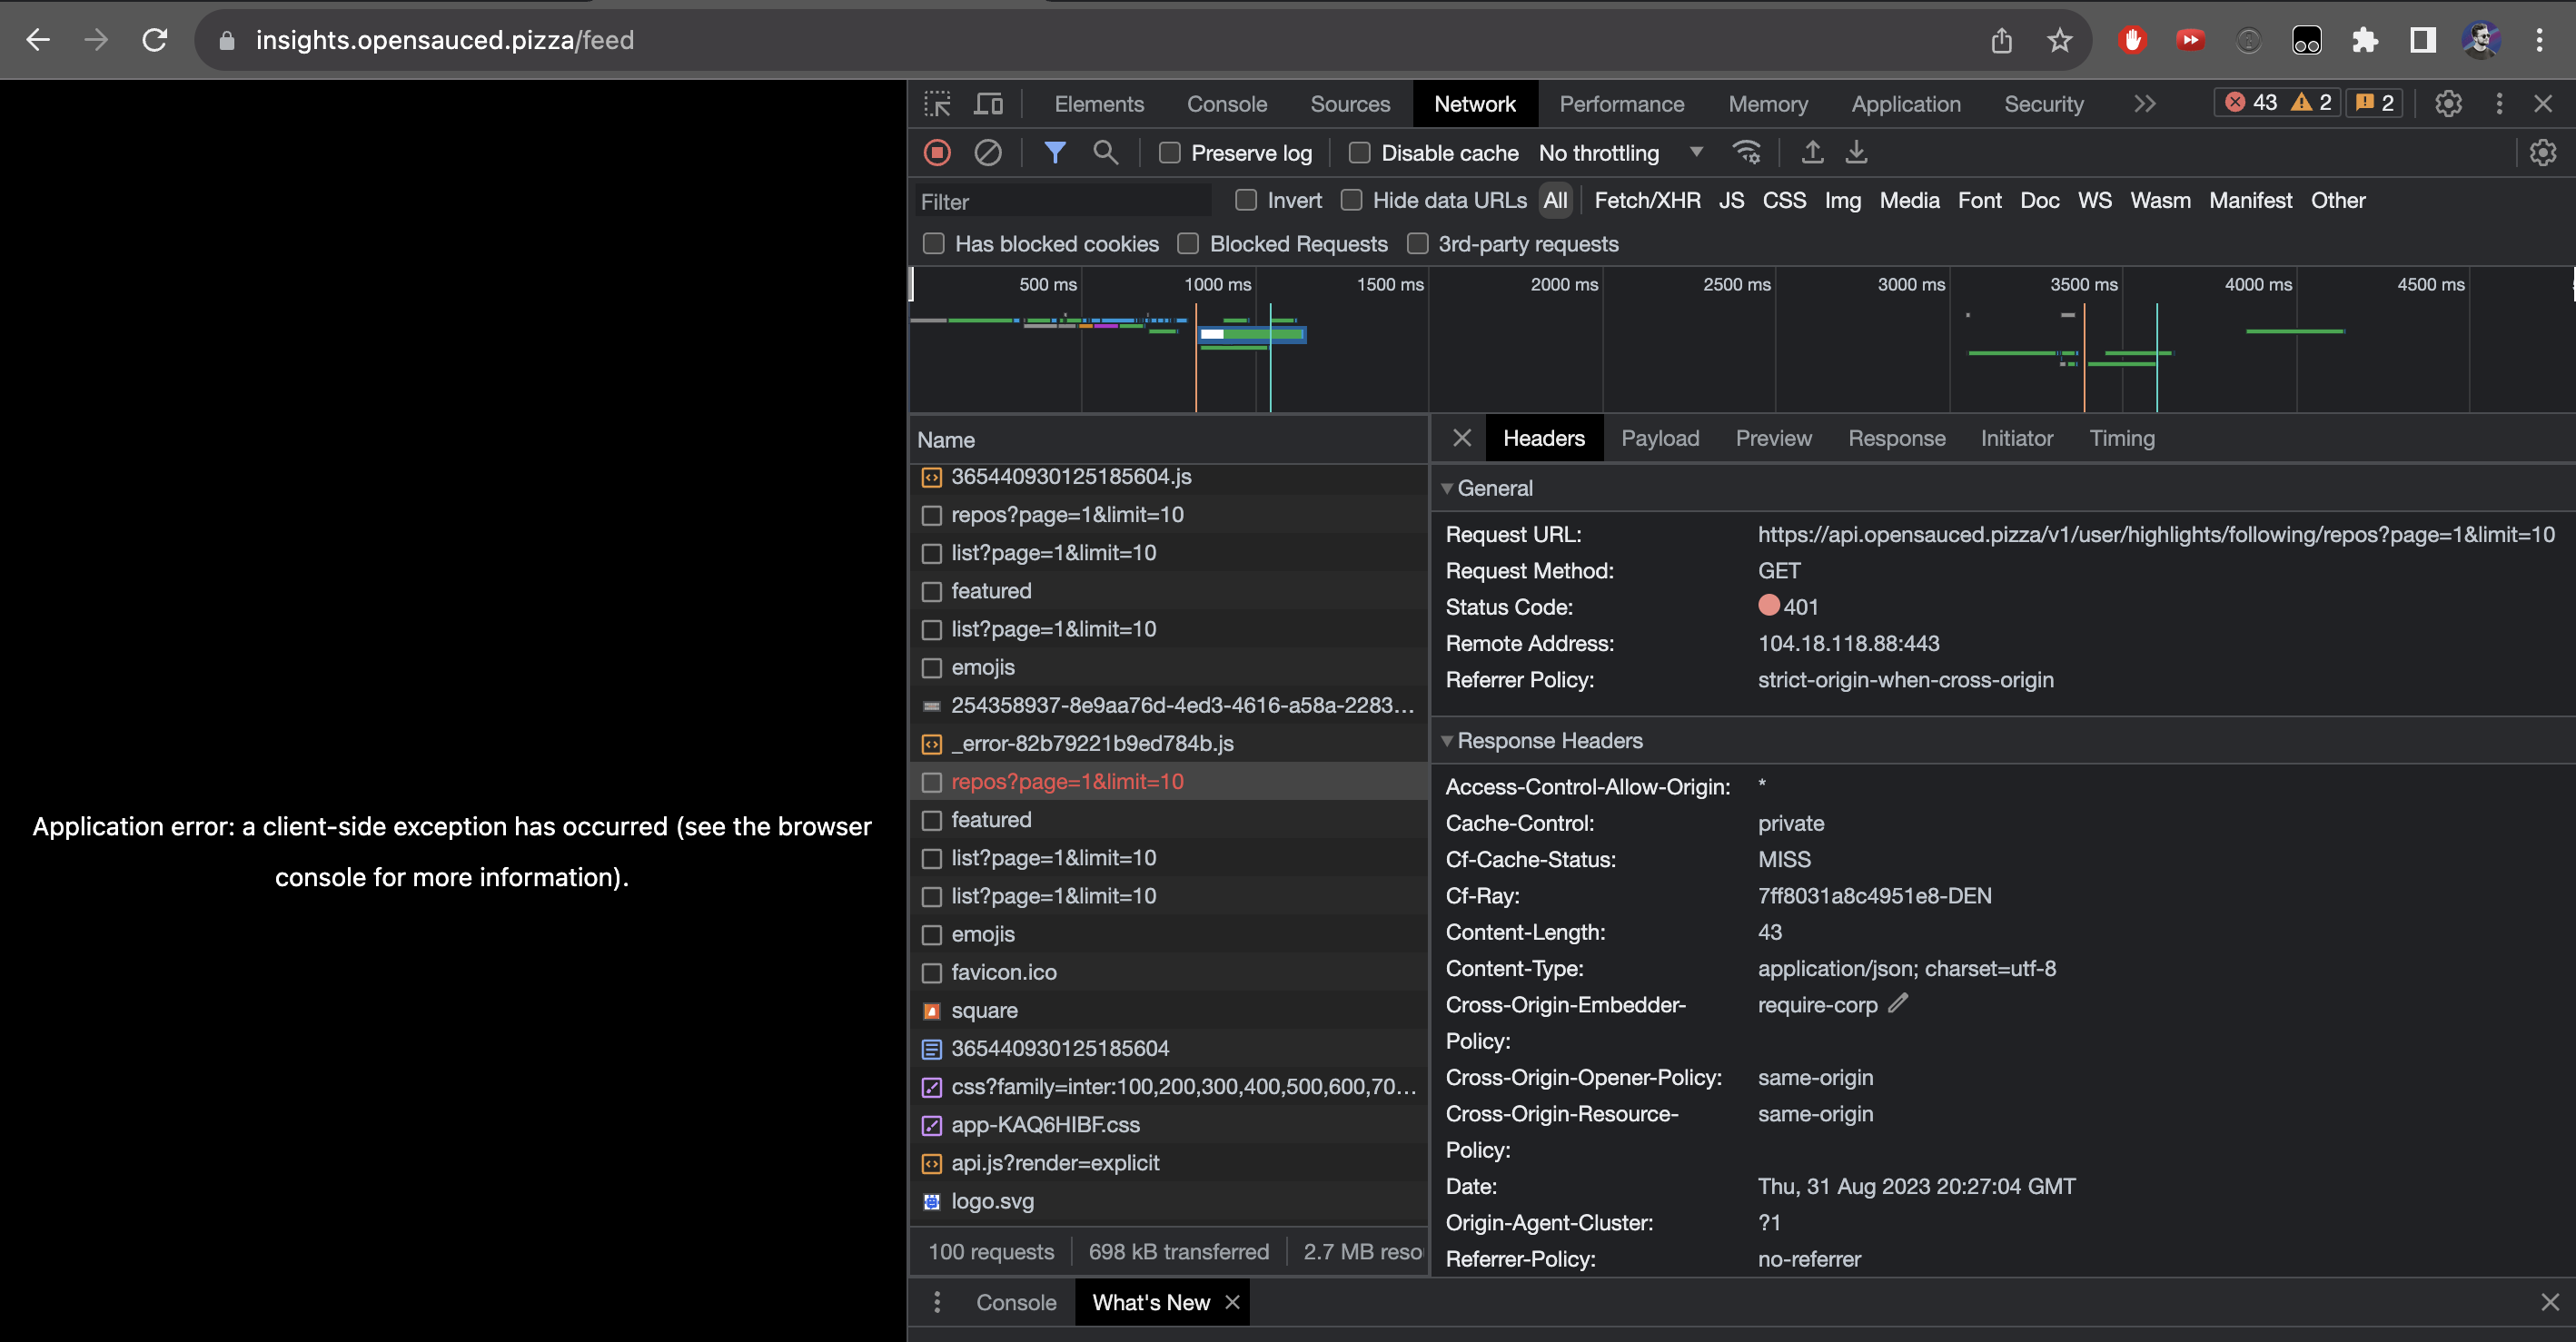Collapse the General section

1447,488
